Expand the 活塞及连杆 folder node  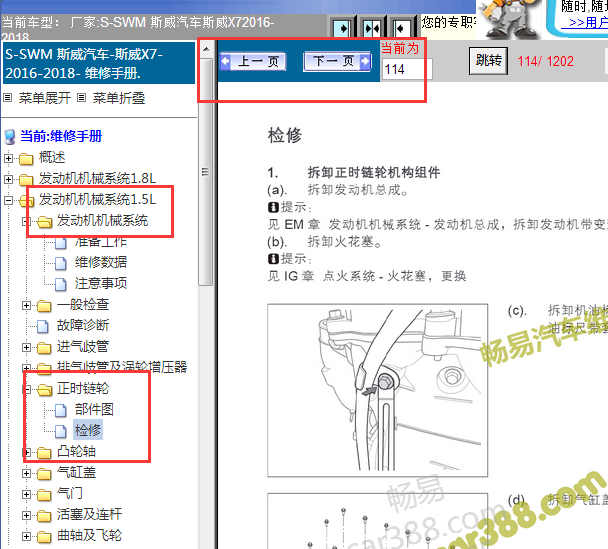coord(26,515)
